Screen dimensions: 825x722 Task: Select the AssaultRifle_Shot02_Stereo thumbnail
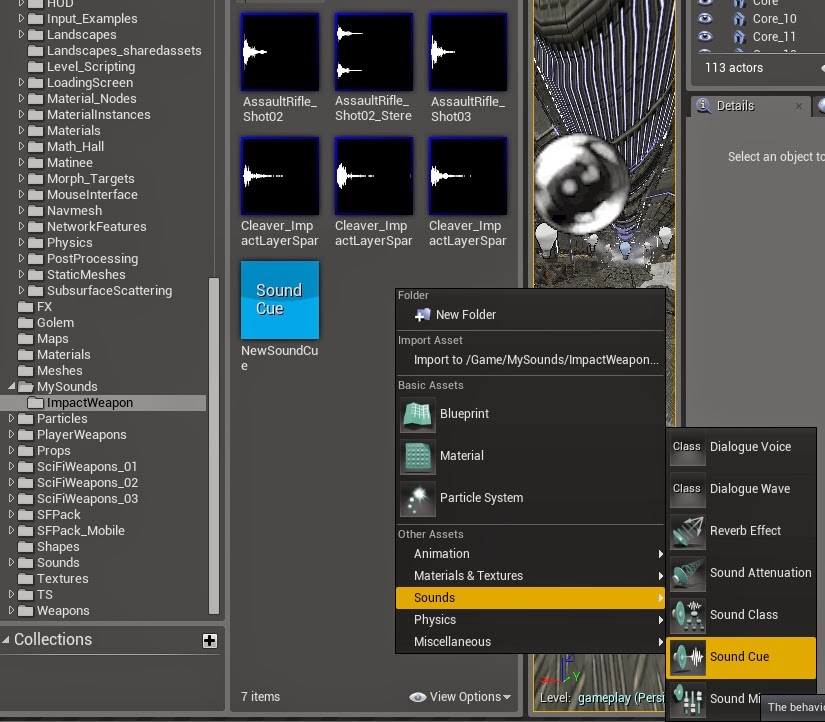[x=374, y=52]
